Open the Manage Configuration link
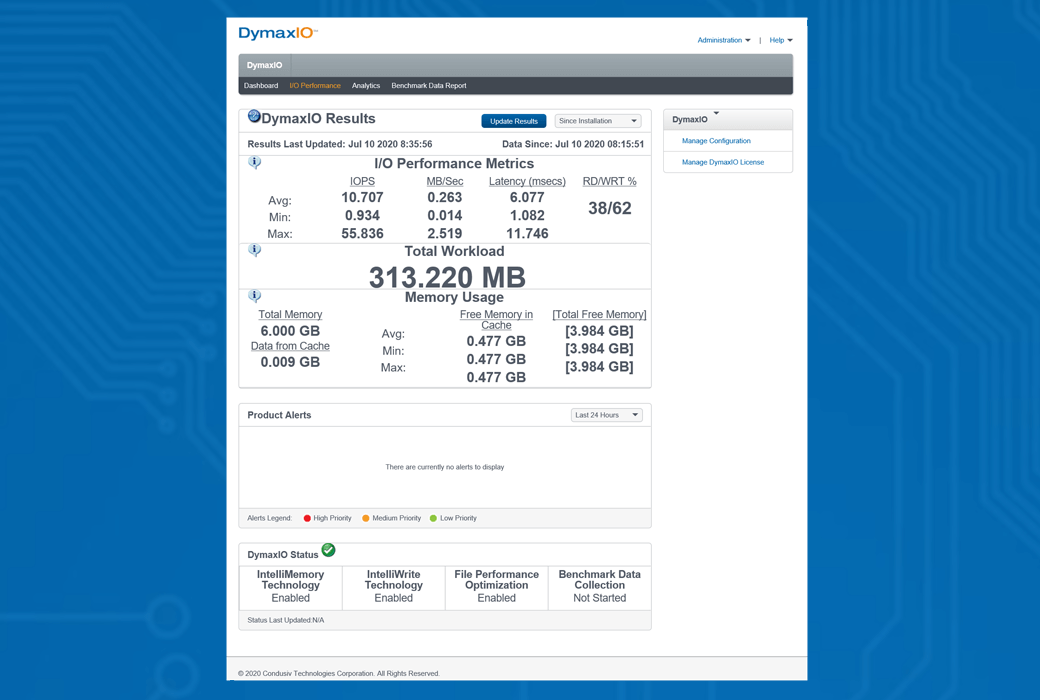Screen dimensions: 1040x700 click(x=716, y=141)
